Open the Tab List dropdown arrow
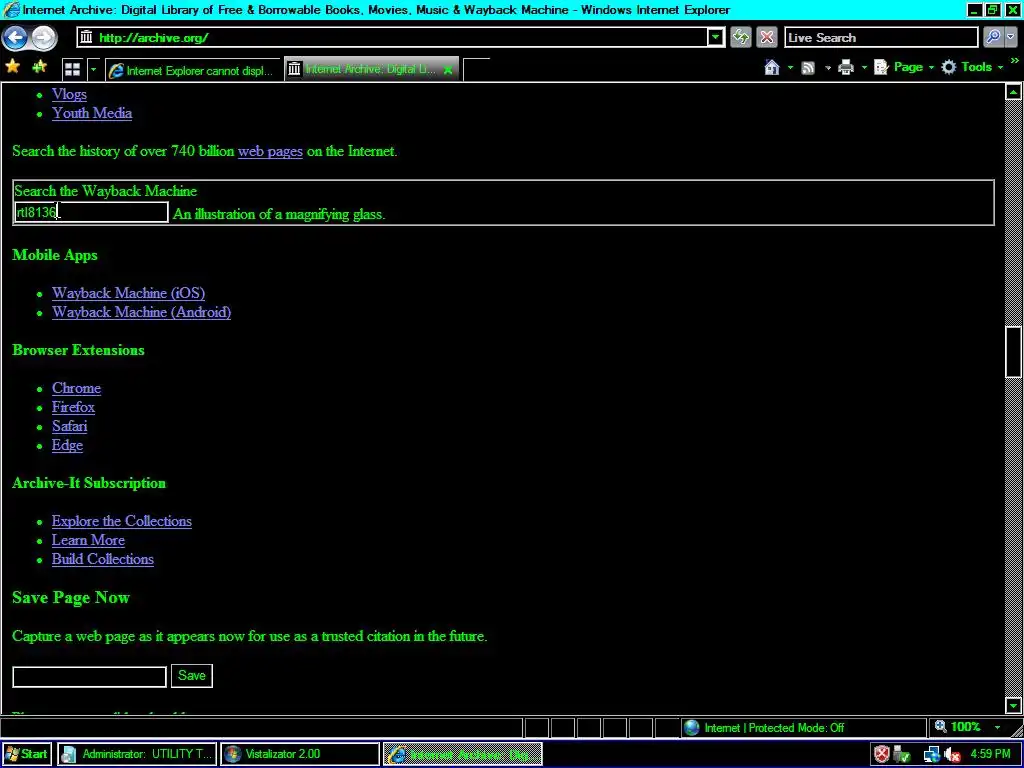 (x=93, y=69)
